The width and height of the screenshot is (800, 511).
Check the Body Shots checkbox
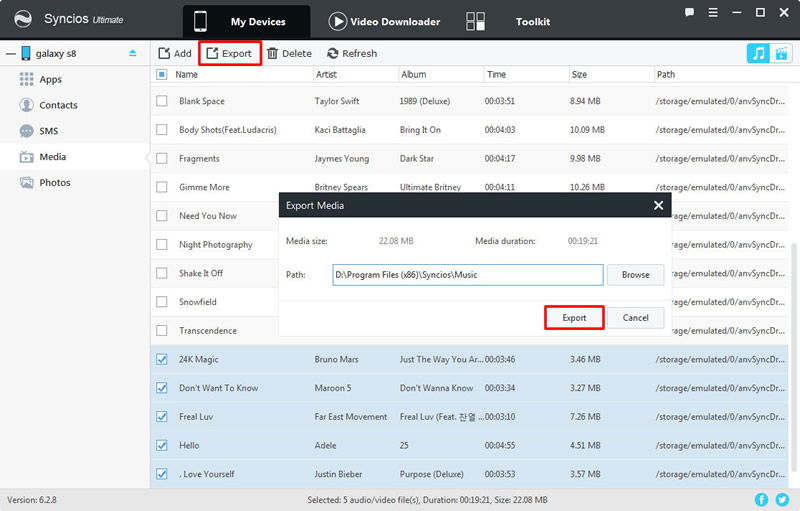click(x=162, y=130)
